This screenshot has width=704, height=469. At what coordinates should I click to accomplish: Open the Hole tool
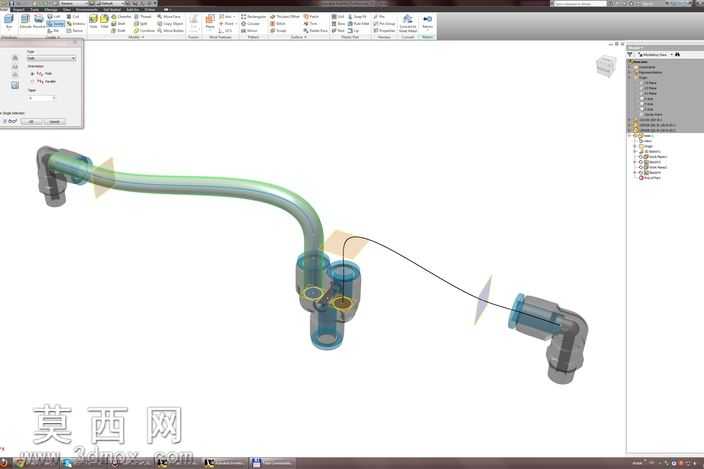[93, 22]
